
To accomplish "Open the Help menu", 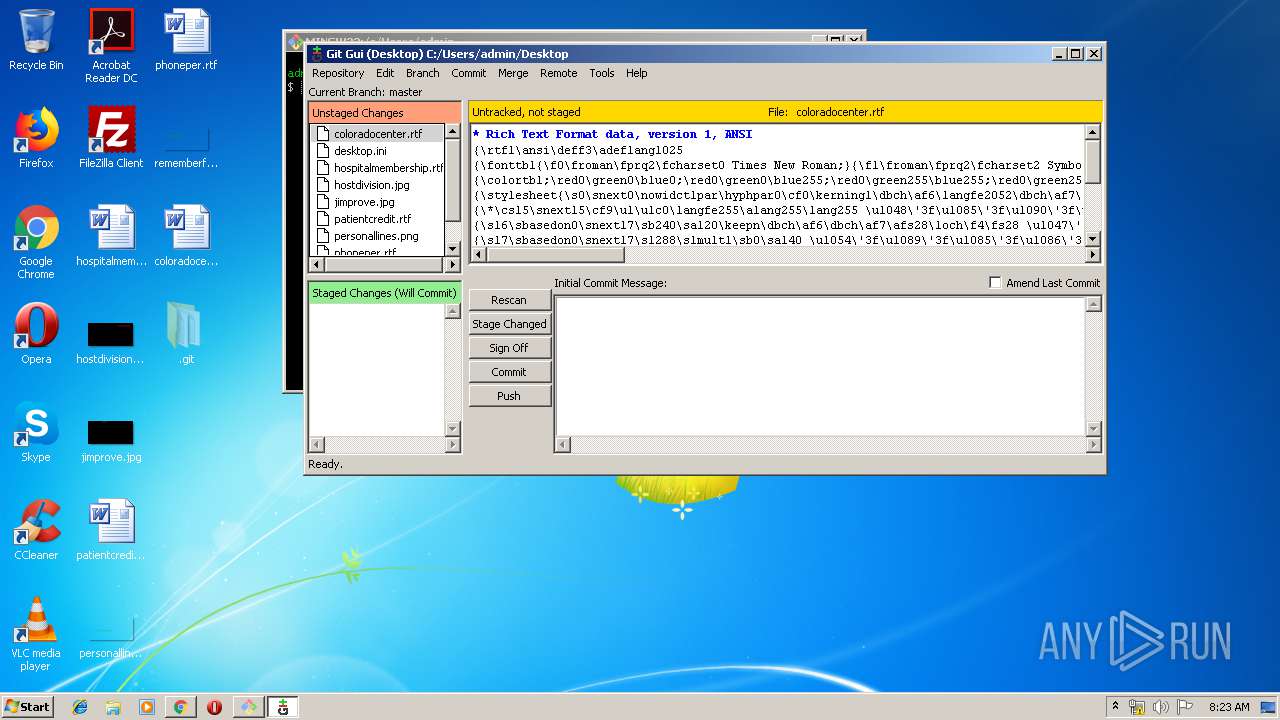I will pyautogui.click(x=637, y=73).
